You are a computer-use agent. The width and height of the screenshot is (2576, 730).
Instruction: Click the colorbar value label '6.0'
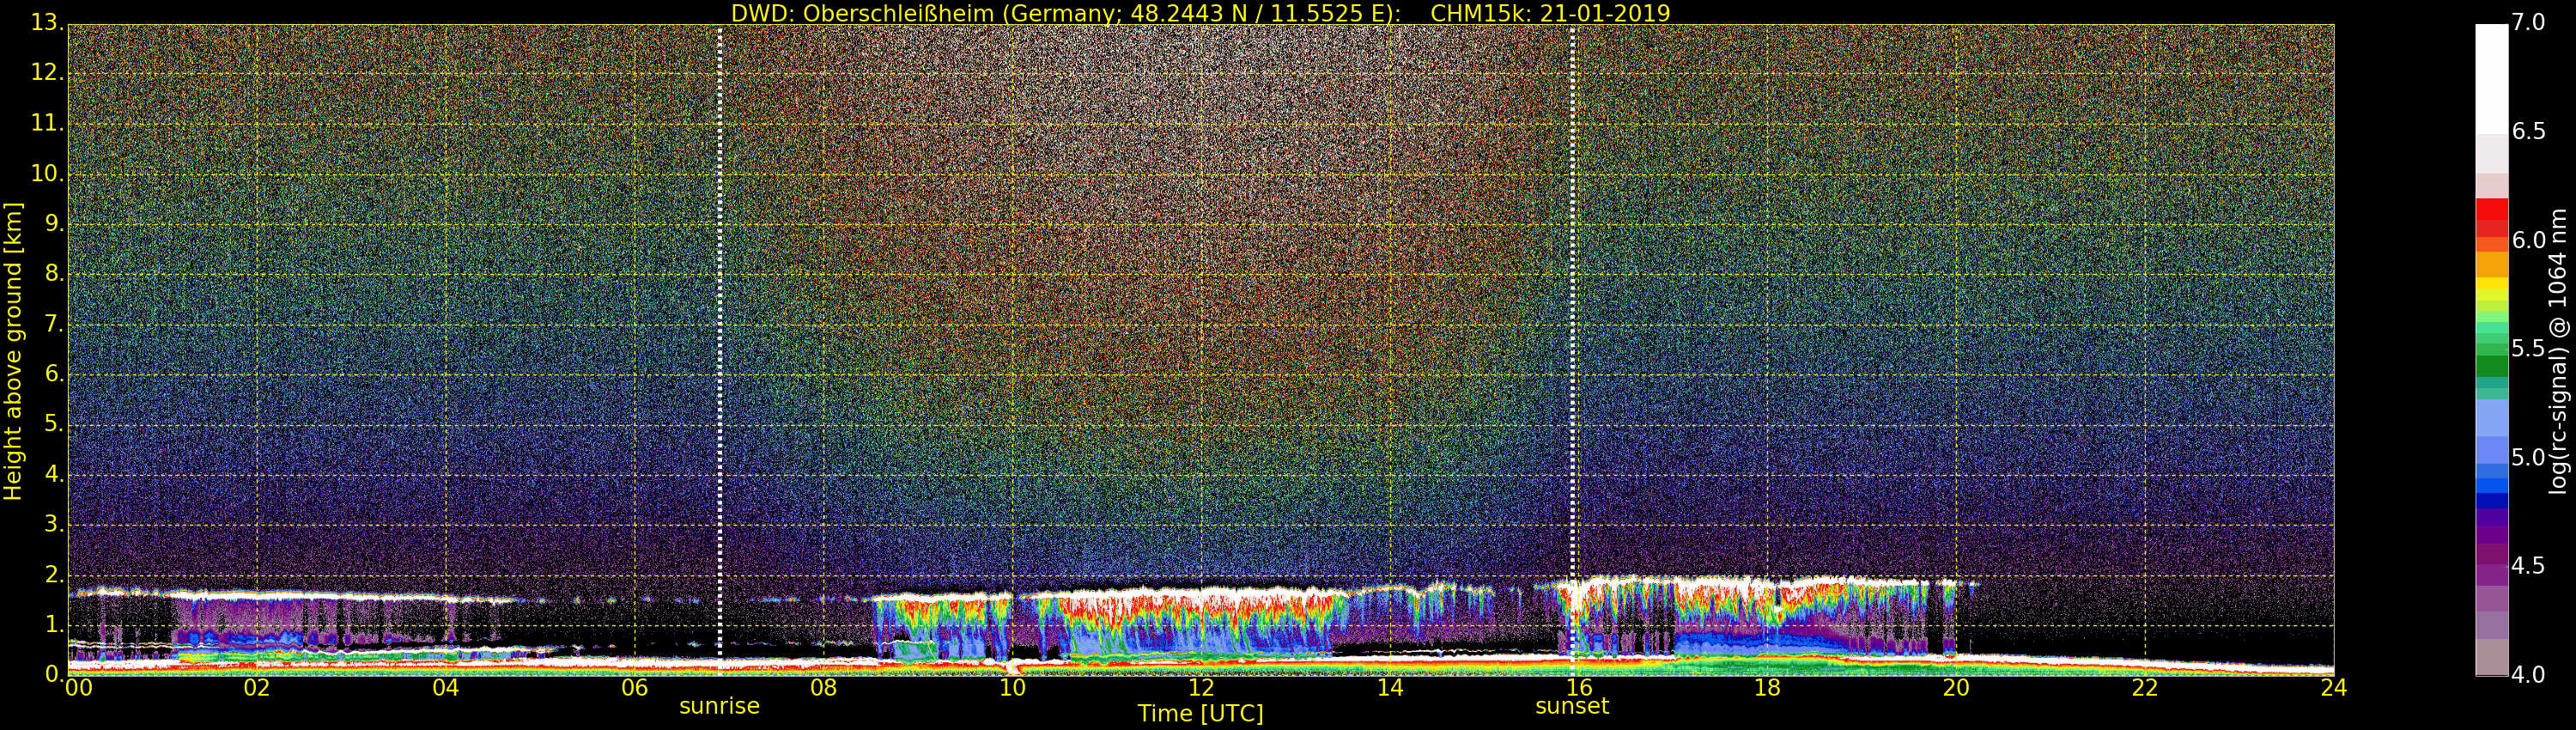(2529, 240)
